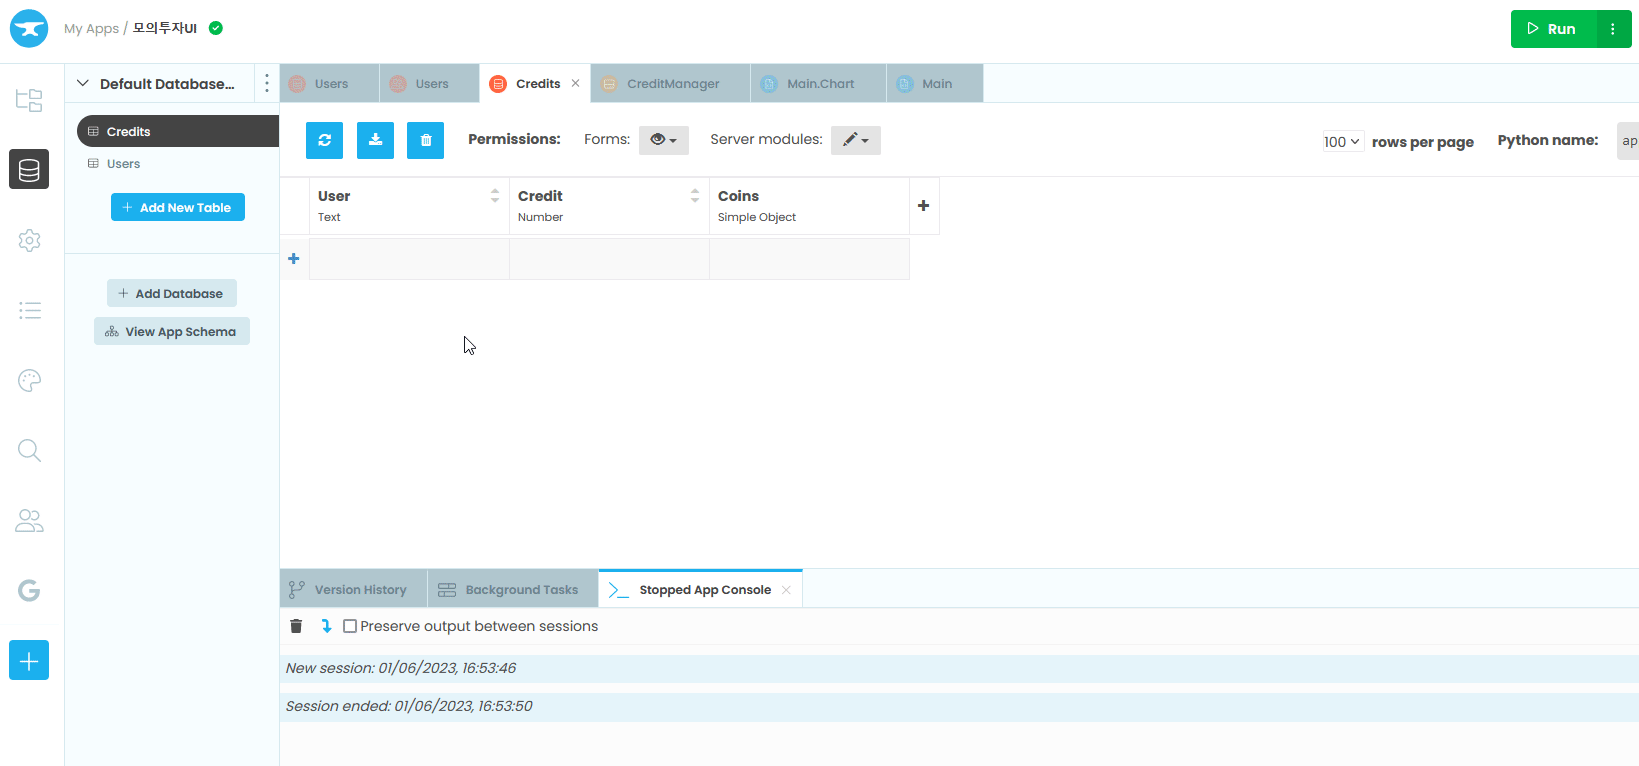Switch to the first Users tab
Viewport: 1639px width, 766px height.
click(x=330, y=84)
